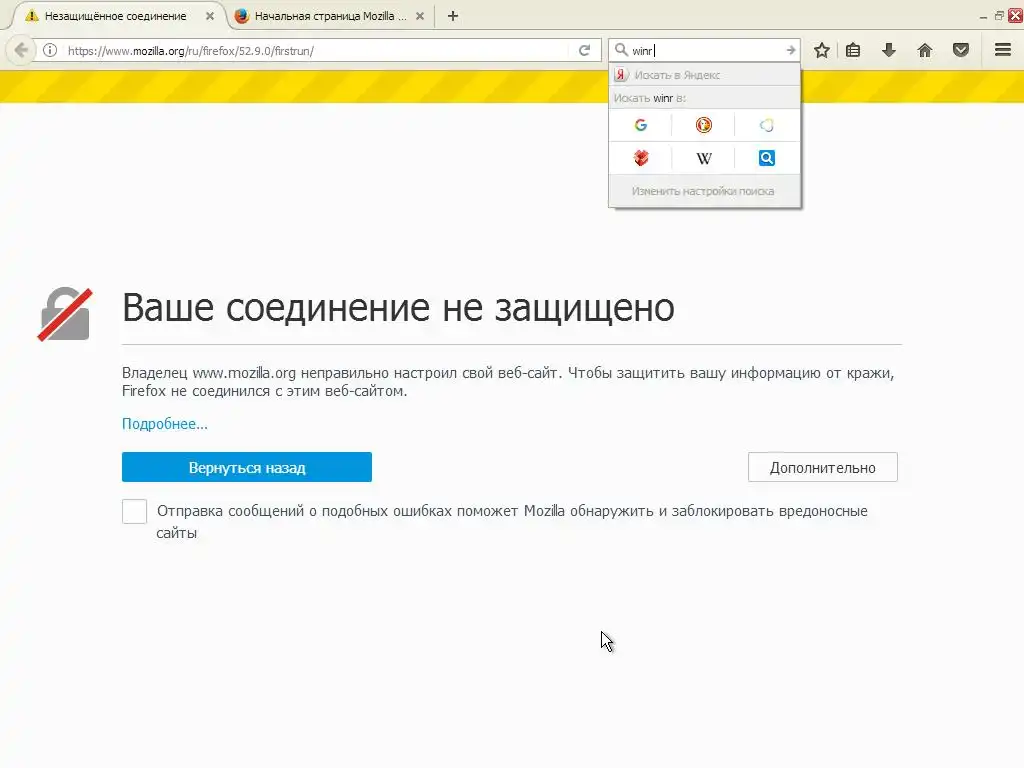The image size is (1024, 768).
Task: Search winr with Google icon
Action: coord(641,125)
